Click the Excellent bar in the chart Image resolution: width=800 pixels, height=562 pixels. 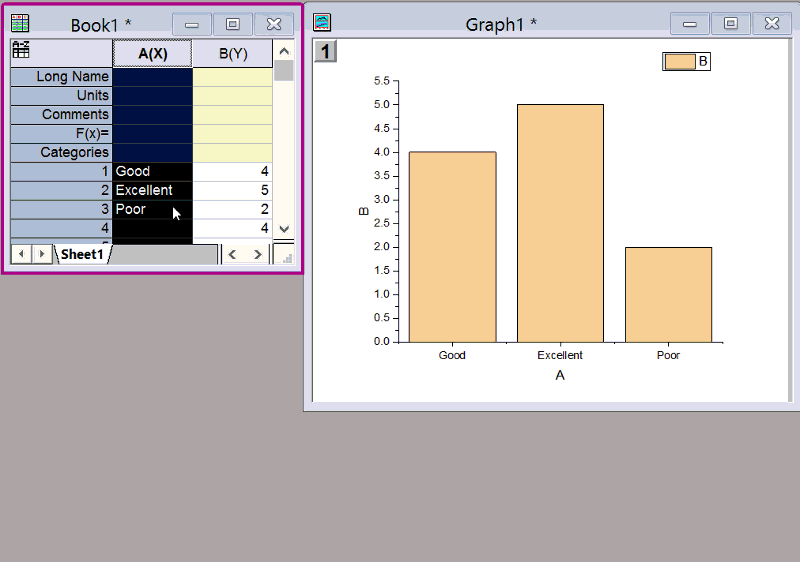(x=560, y=222)
